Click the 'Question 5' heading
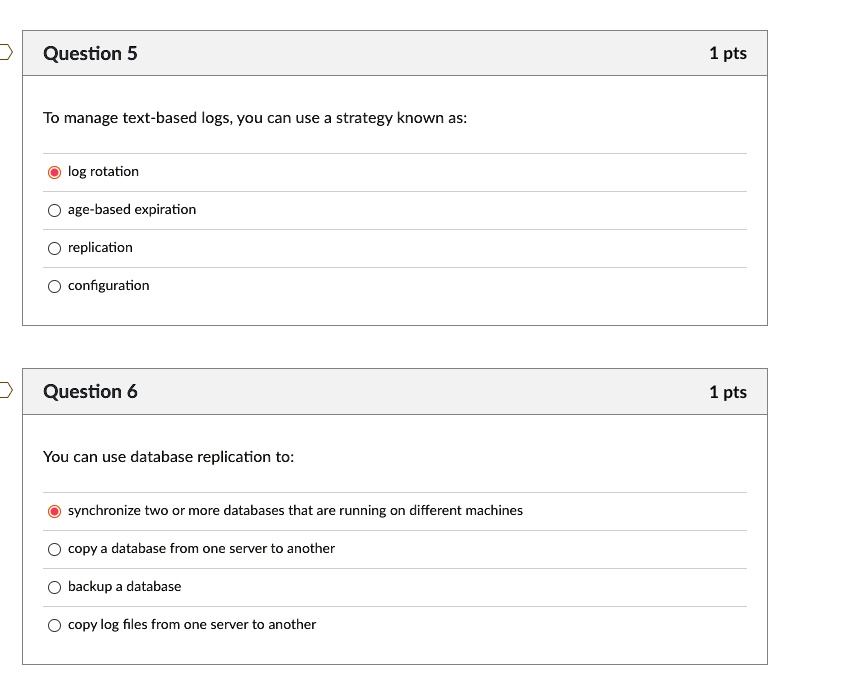 point(90,53)
